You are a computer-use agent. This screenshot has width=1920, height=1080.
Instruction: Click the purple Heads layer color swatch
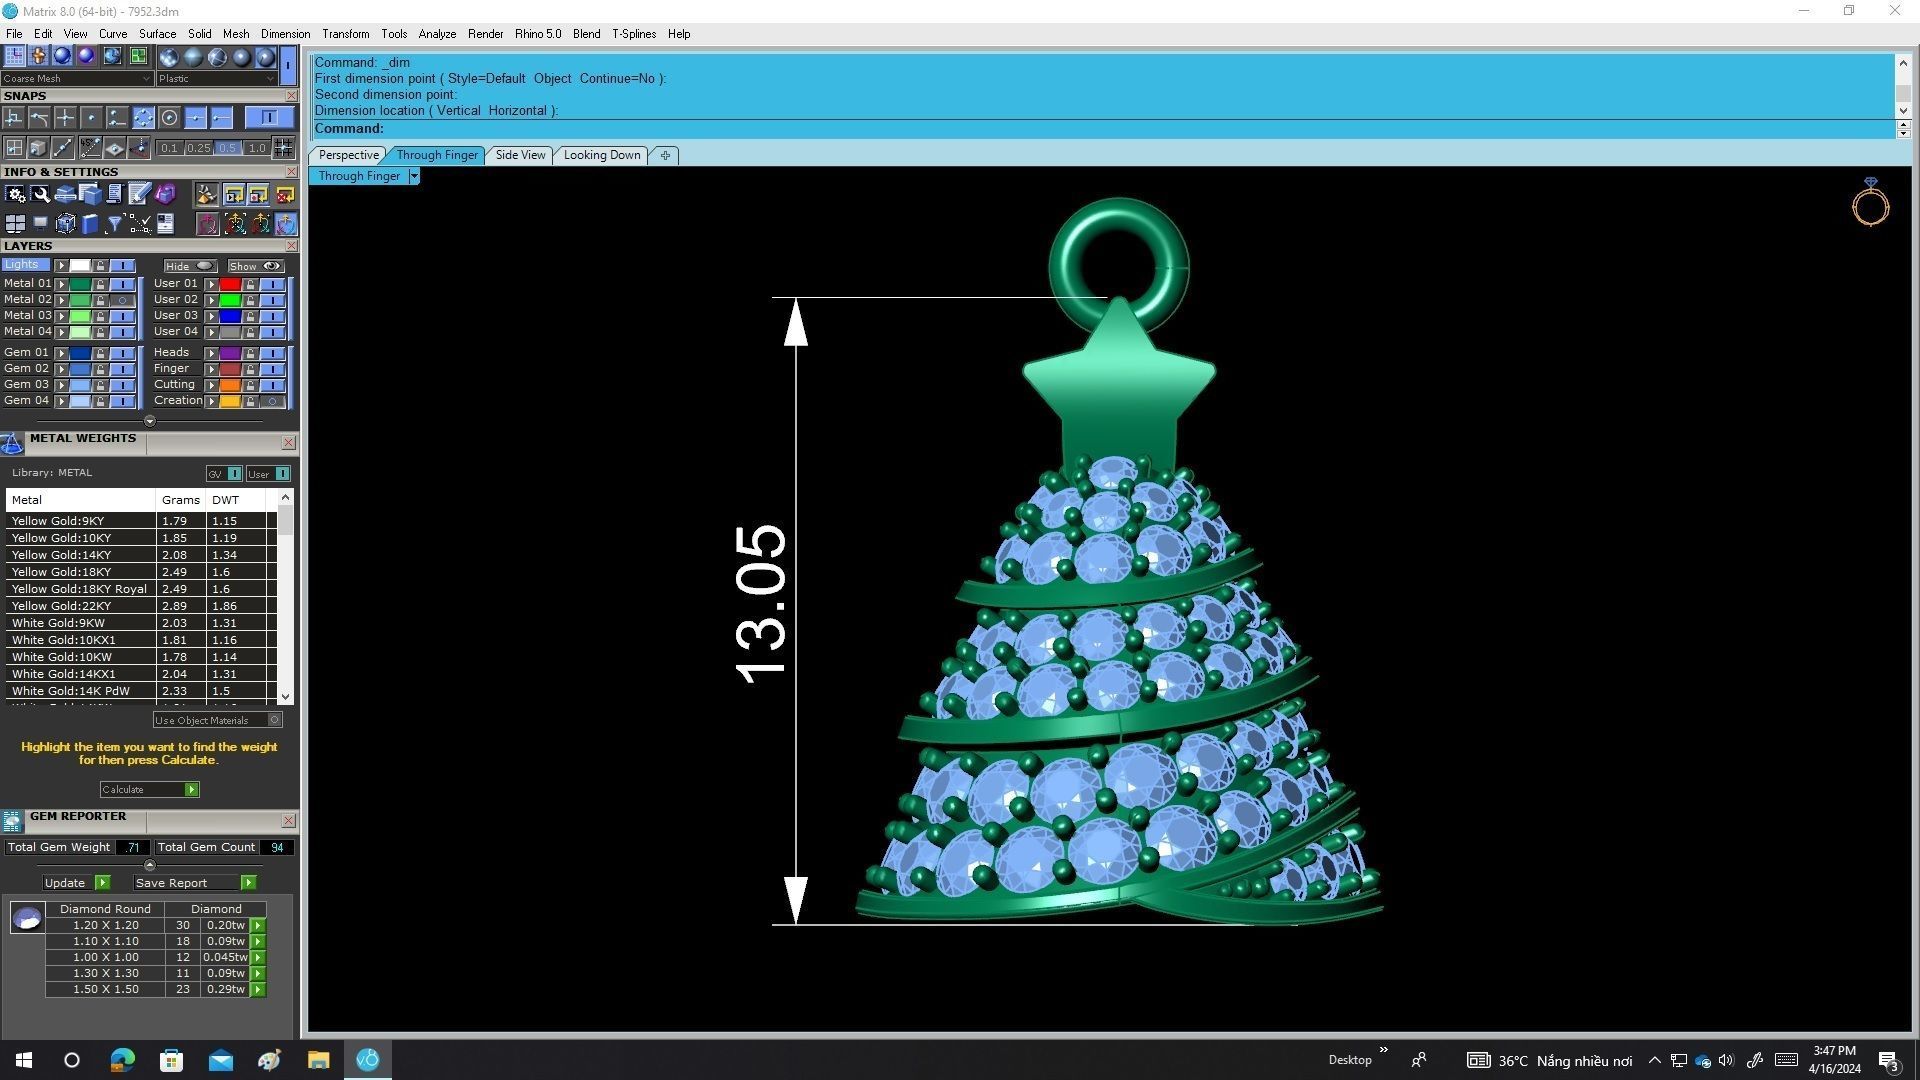[x=230, y=353]
